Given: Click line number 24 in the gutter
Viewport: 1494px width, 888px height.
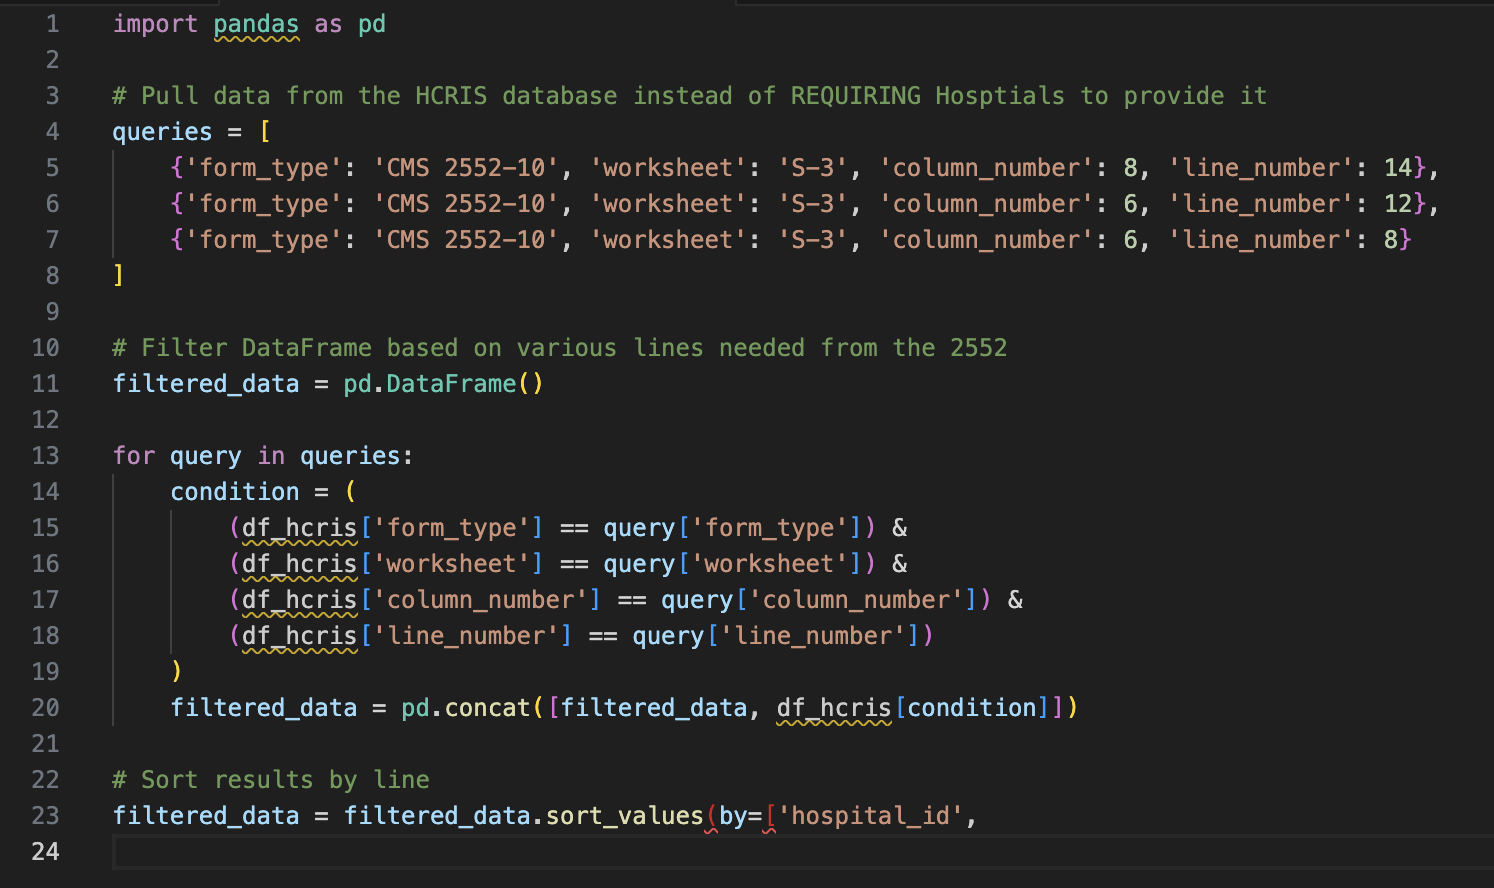Looking at the screenshot, I should point(45,852).
